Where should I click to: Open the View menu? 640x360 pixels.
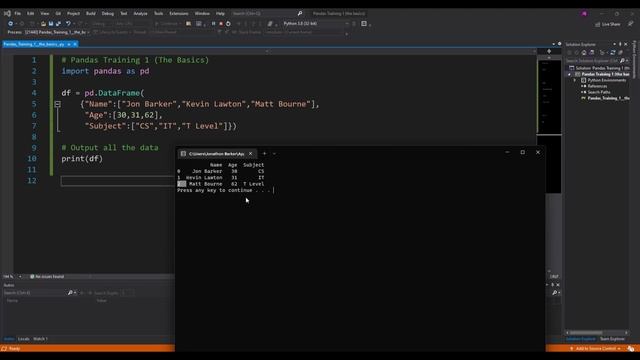(x=44, y=13)
